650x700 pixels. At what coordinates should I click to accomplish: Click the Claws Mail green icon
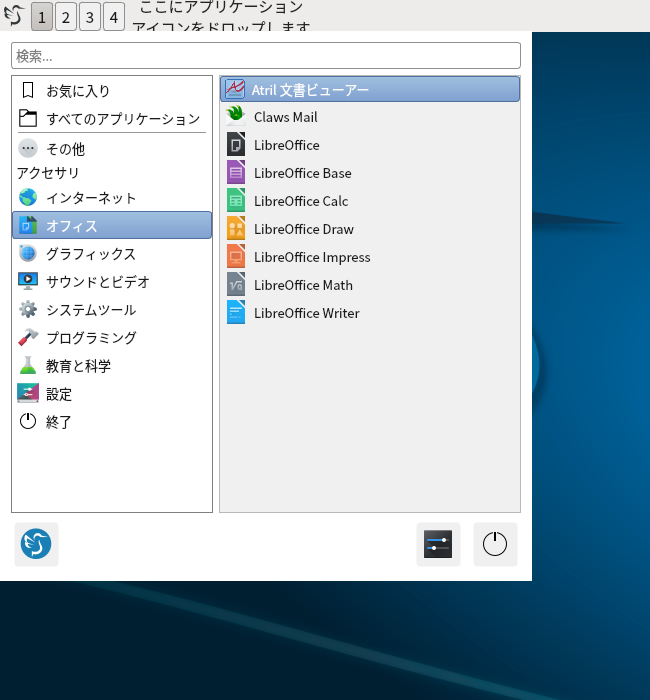[235, 116]
